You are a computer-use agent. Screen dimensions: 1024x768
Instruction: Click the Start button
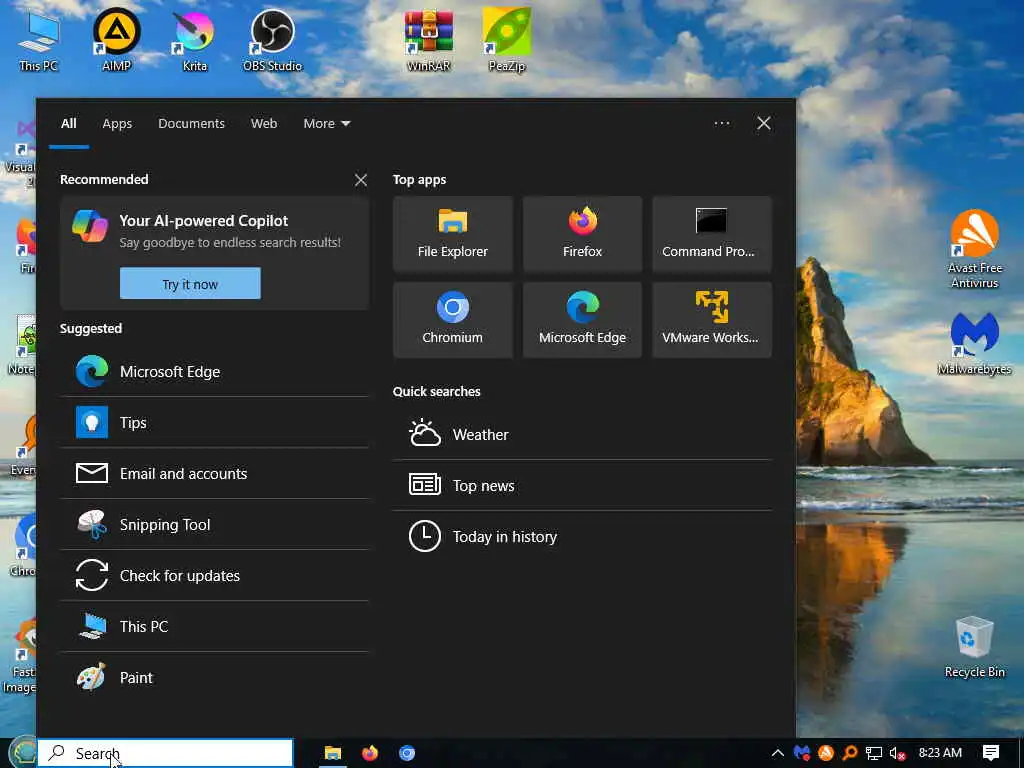[x=22, y=752]
